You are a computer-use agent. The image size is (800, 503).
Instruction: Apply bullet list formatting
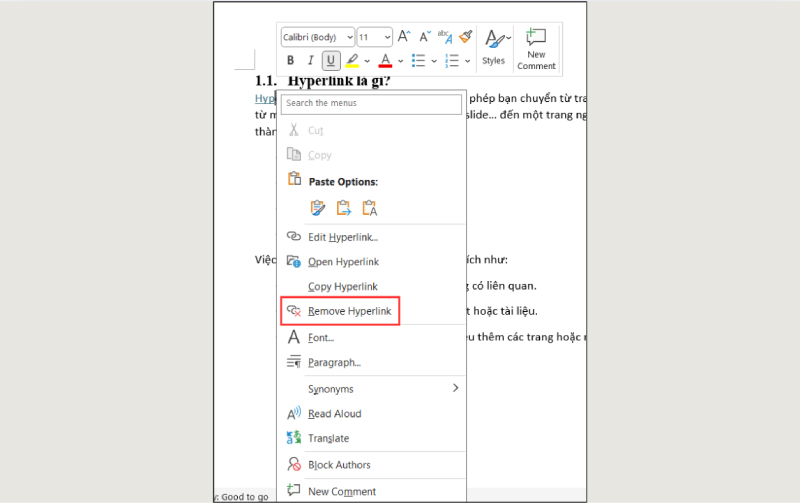[x=418, y=61]
